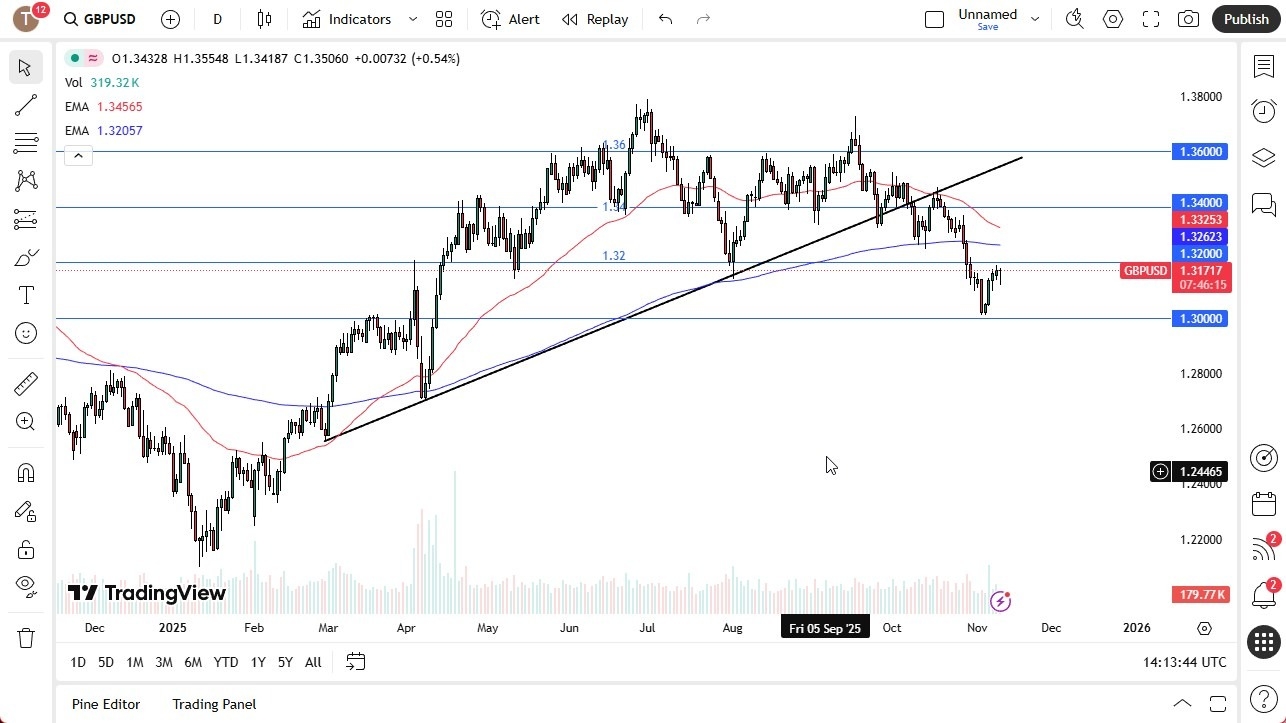Collapse the chart legend chevron
The height and width of the screenshot is (723, 1286).
point(78,155)
